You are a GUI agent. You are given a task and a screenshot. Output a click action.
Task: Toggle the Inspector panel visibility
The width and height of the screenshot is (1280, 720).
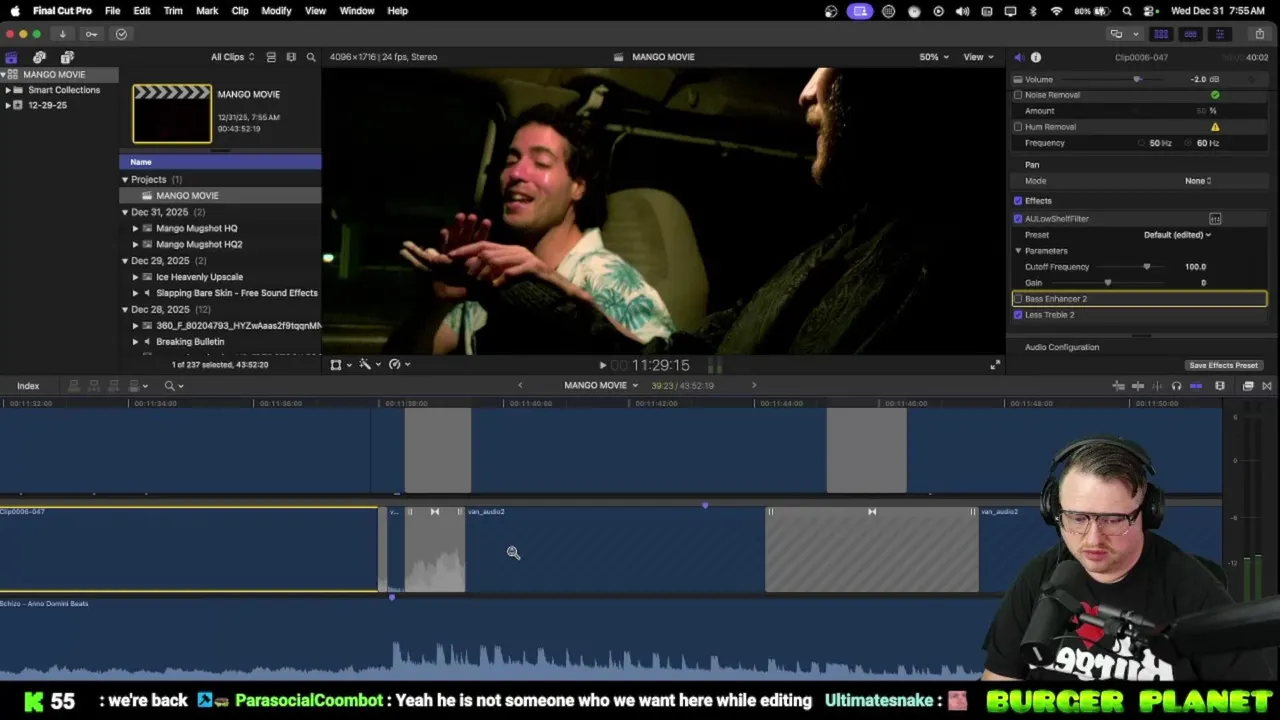(x=1219, y=34)
